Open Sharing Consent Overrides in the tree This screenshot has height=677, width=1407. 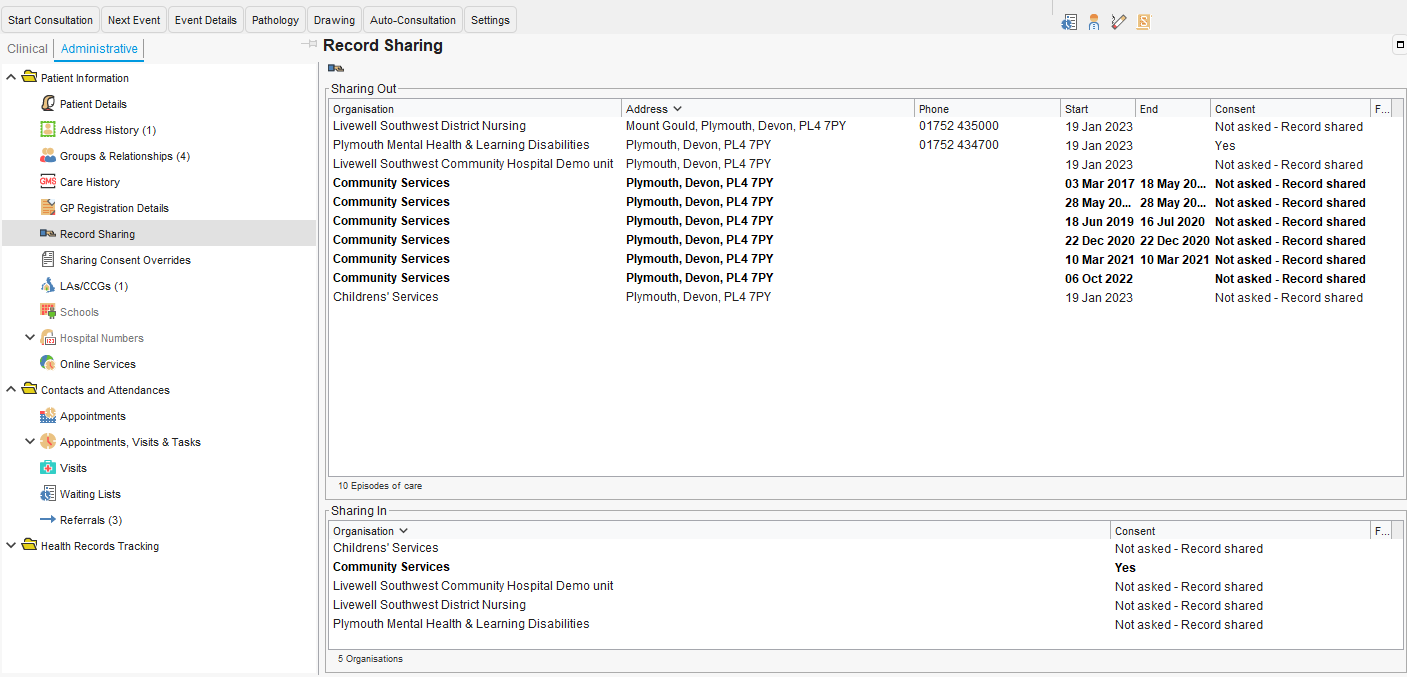pyautogui.click(x=125, y=260)
